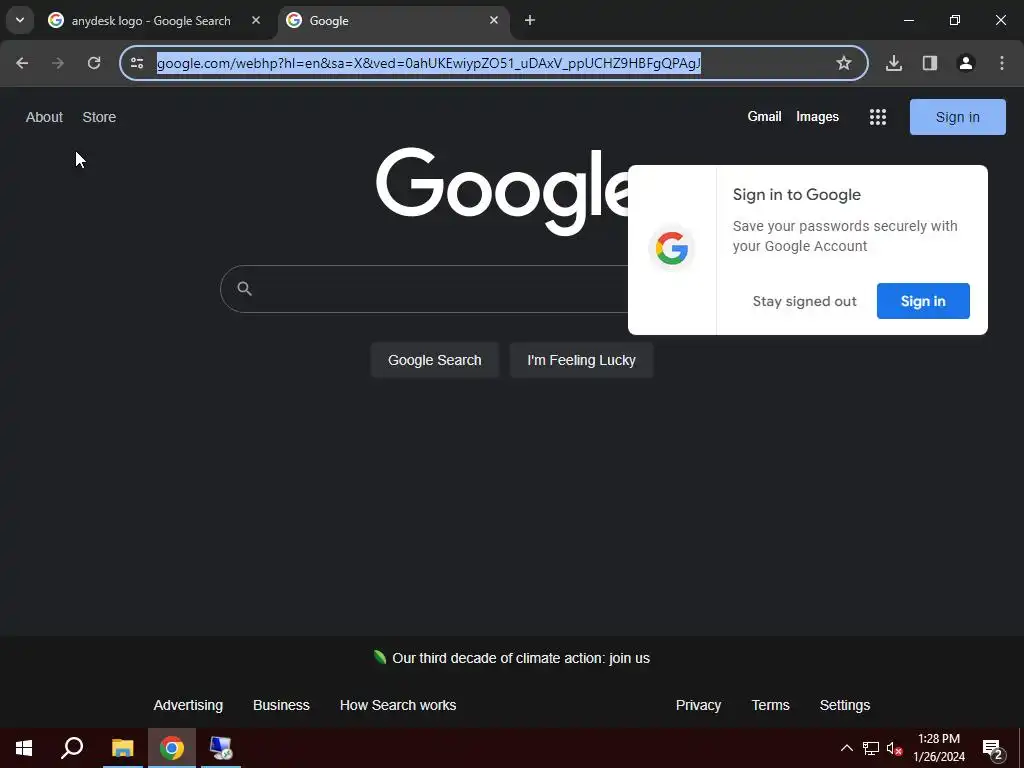Viewport: 1024px width, 768px height.
Task: Click Sign in inside the popup
Action: (923, 301)
